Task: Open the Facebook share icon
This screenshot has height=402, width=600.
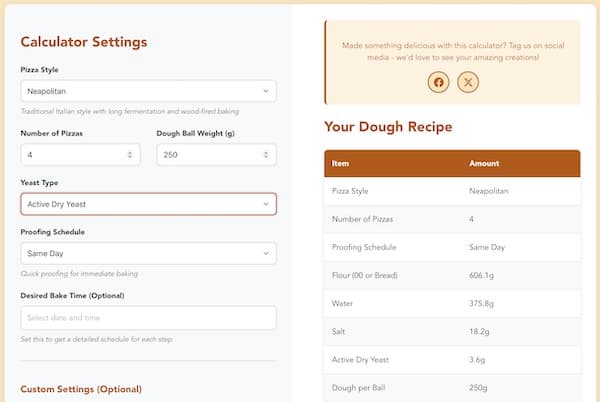Action: click(x=438, y=82)
